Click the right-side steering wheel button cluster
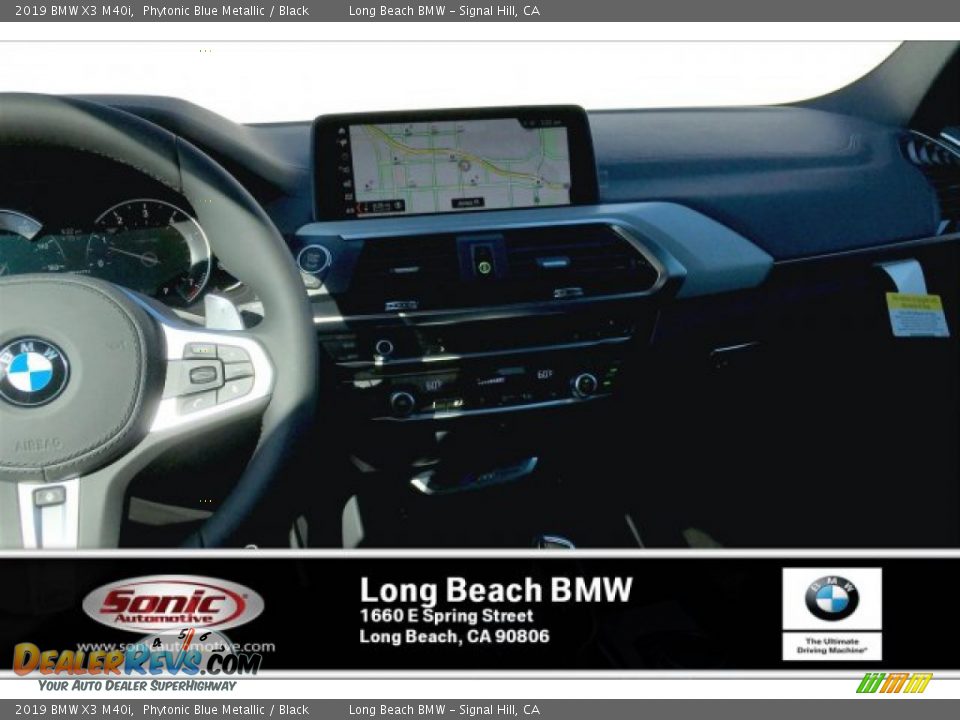This screenshot has height=720, width=960. point(213,375)
